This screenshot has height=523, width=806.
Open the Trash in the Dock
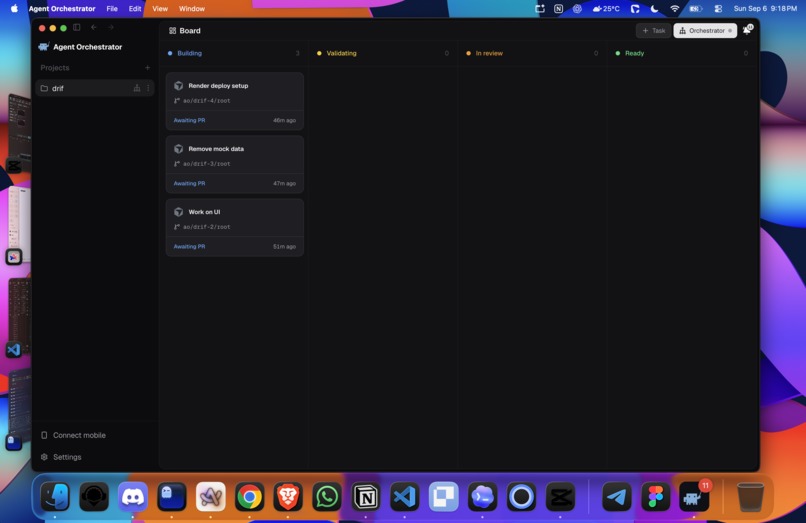[750, 497]
